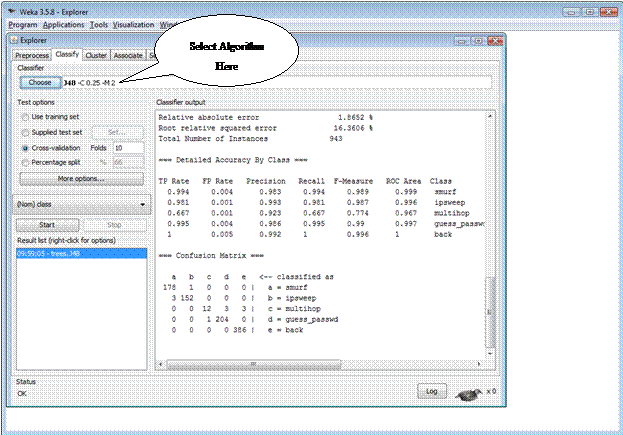Click the Choose classifier button
623x435 pixels.
(40, 82)
